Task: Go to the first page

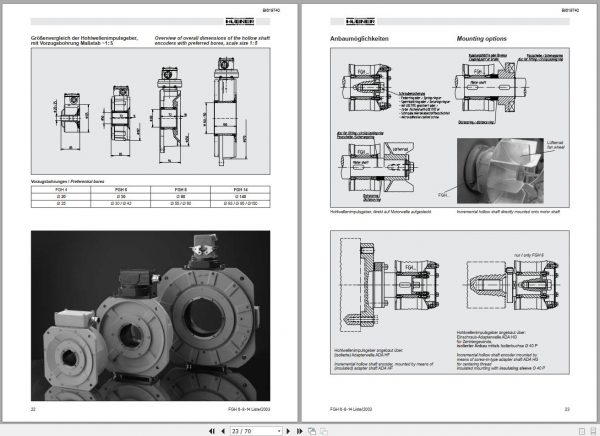Action: click(212, 431)
